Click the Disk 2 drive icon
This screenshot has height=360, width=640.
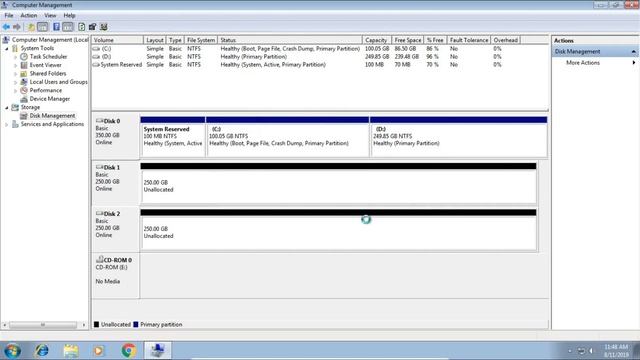click(x=99, y=213)
